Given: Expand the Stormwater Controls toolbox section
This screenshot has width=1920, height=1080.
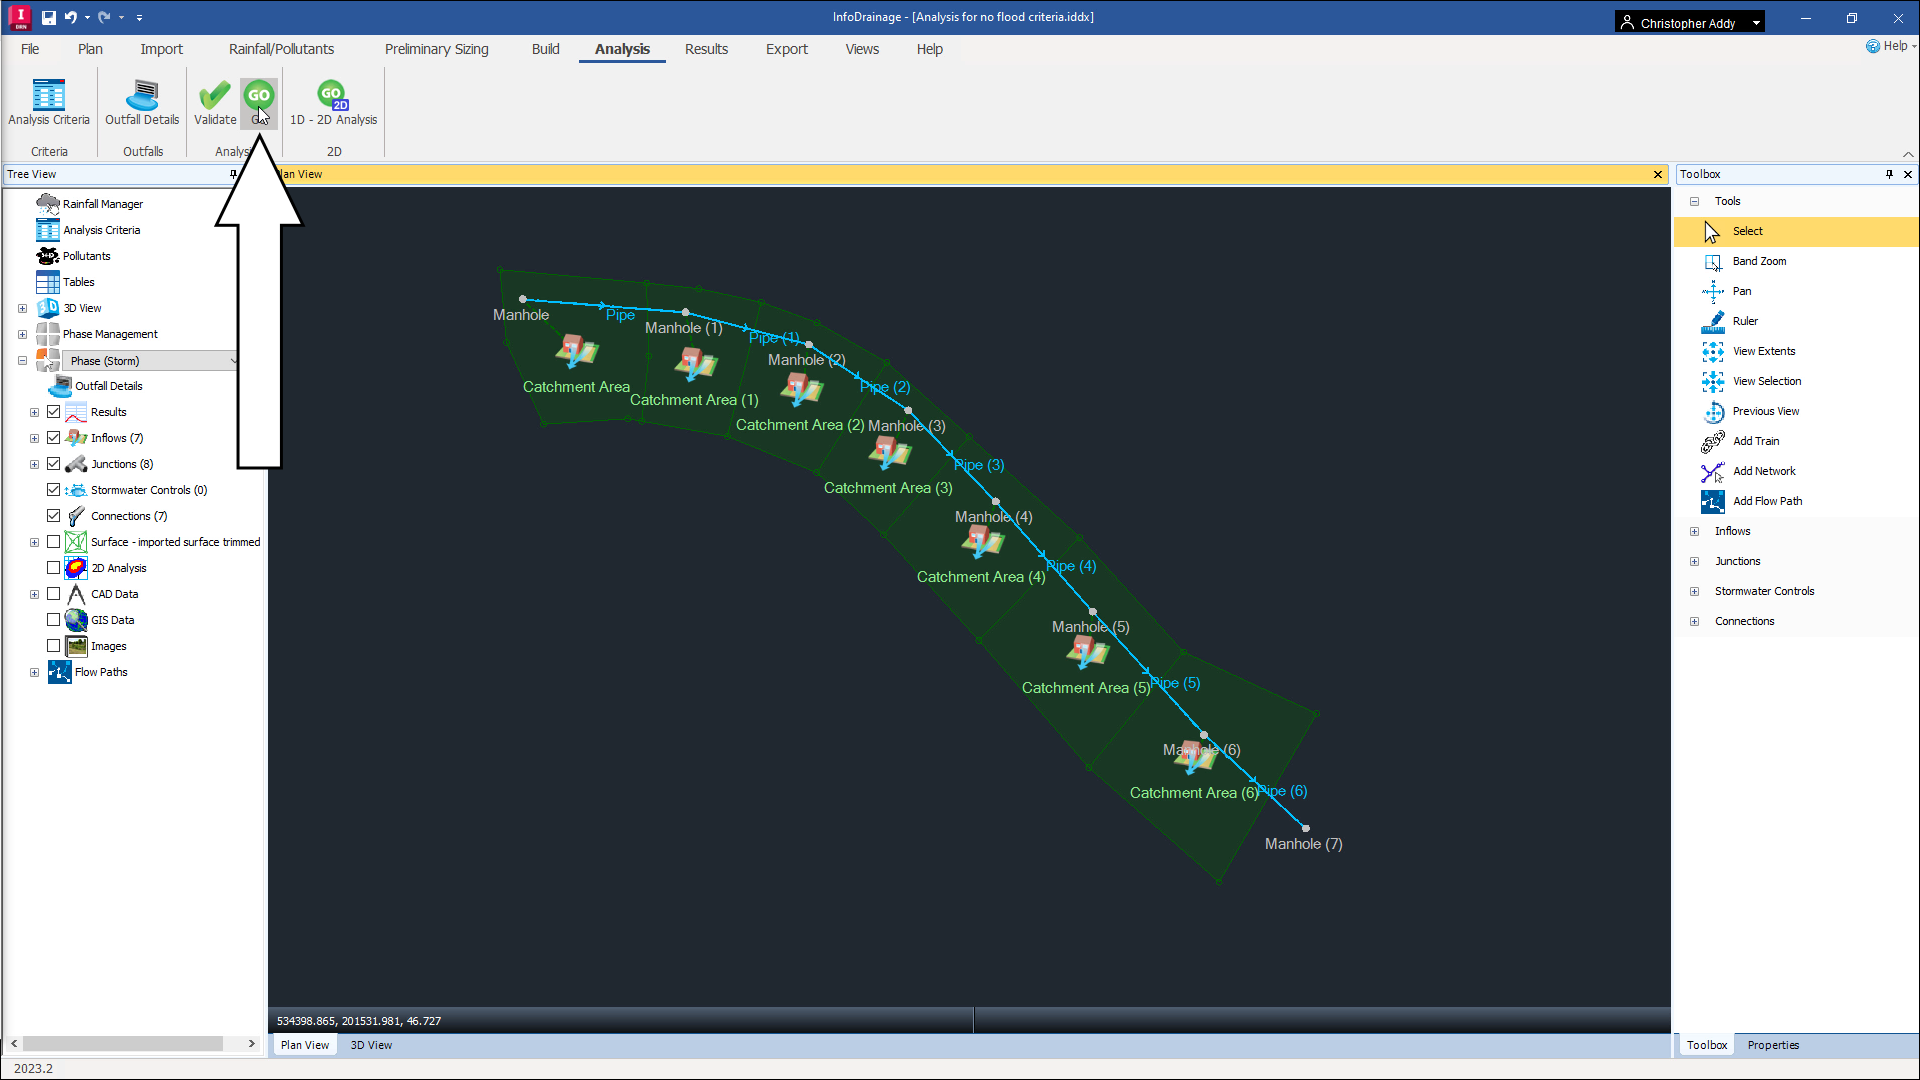Looking at the screenshot, I should pyautogui.click(x=1693, y=591).
